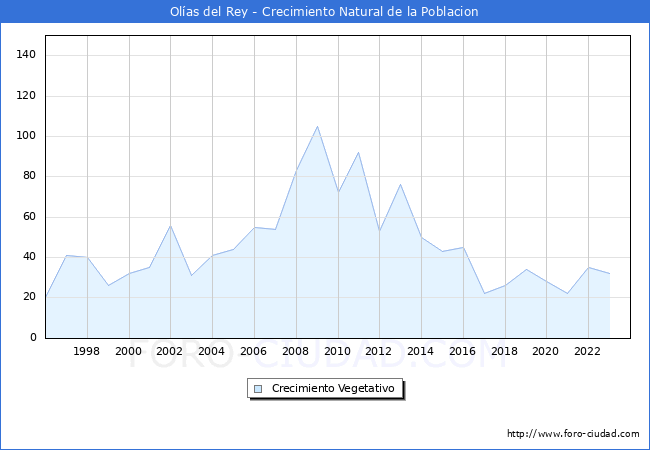Image resolution: width=650 pixels, height=450 pixels.
Task: Click x-axis year 1998
Action: [86, 351]
